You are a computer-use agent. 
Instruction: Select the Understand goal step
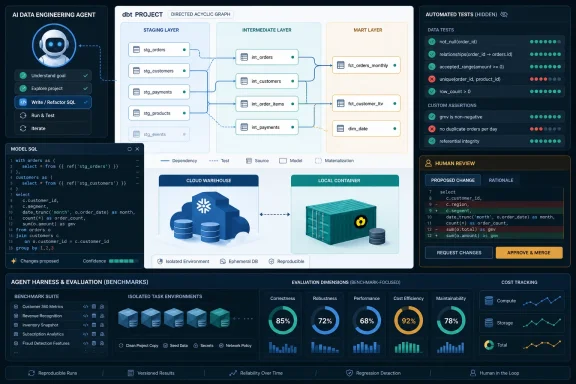[x=53, y=75]
